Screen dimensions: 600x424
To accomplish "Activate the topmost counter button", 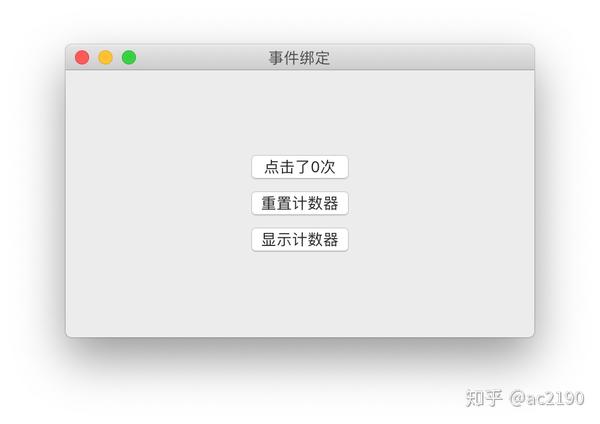I will tap(300, 167).
